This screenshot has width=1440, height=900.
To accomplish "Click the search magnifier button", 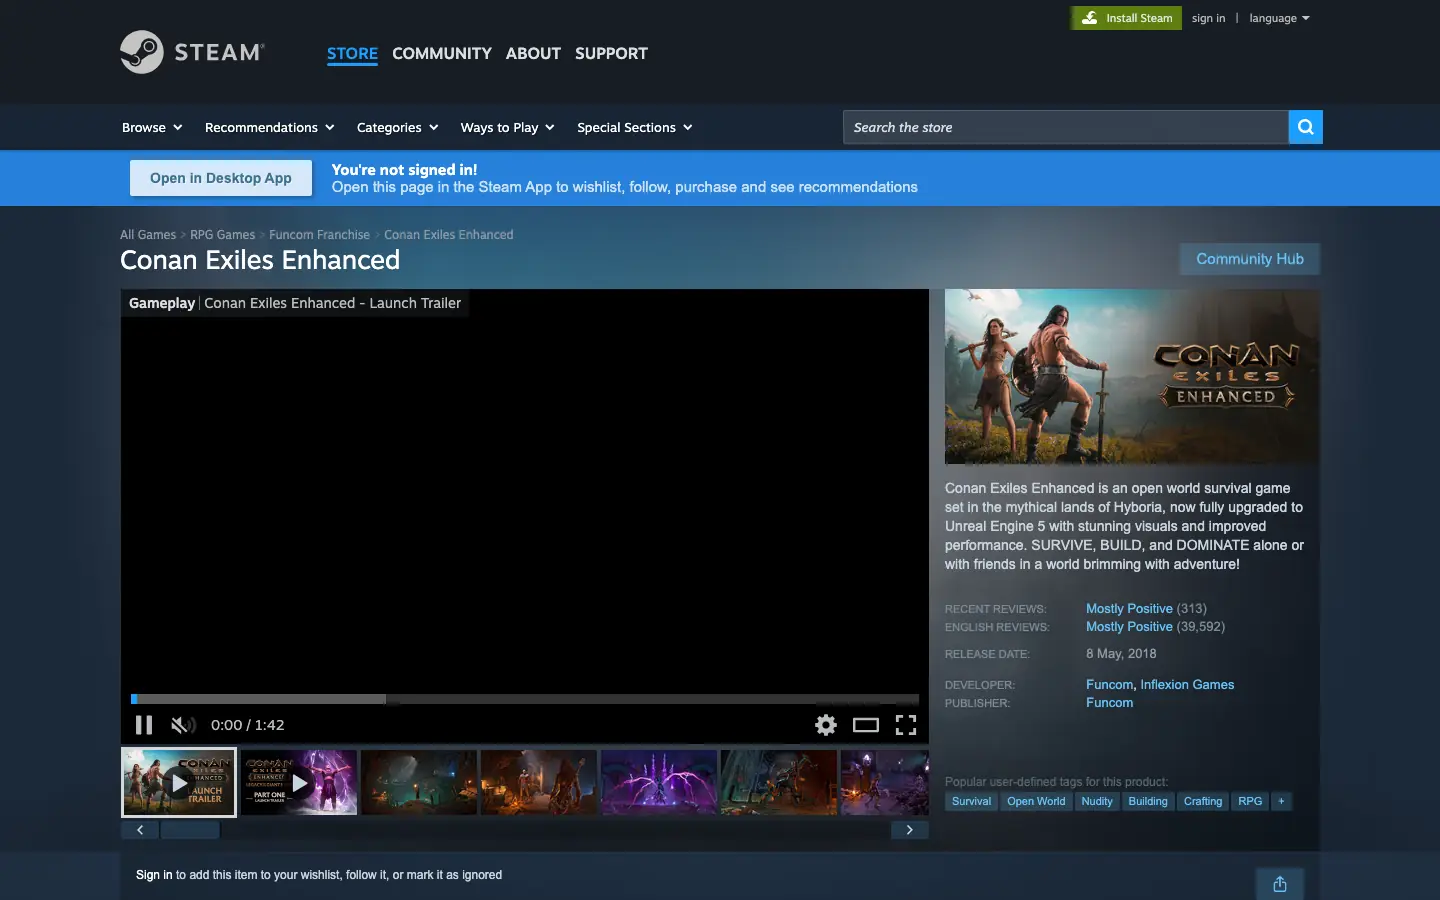I will click(x=1305, y=127).
